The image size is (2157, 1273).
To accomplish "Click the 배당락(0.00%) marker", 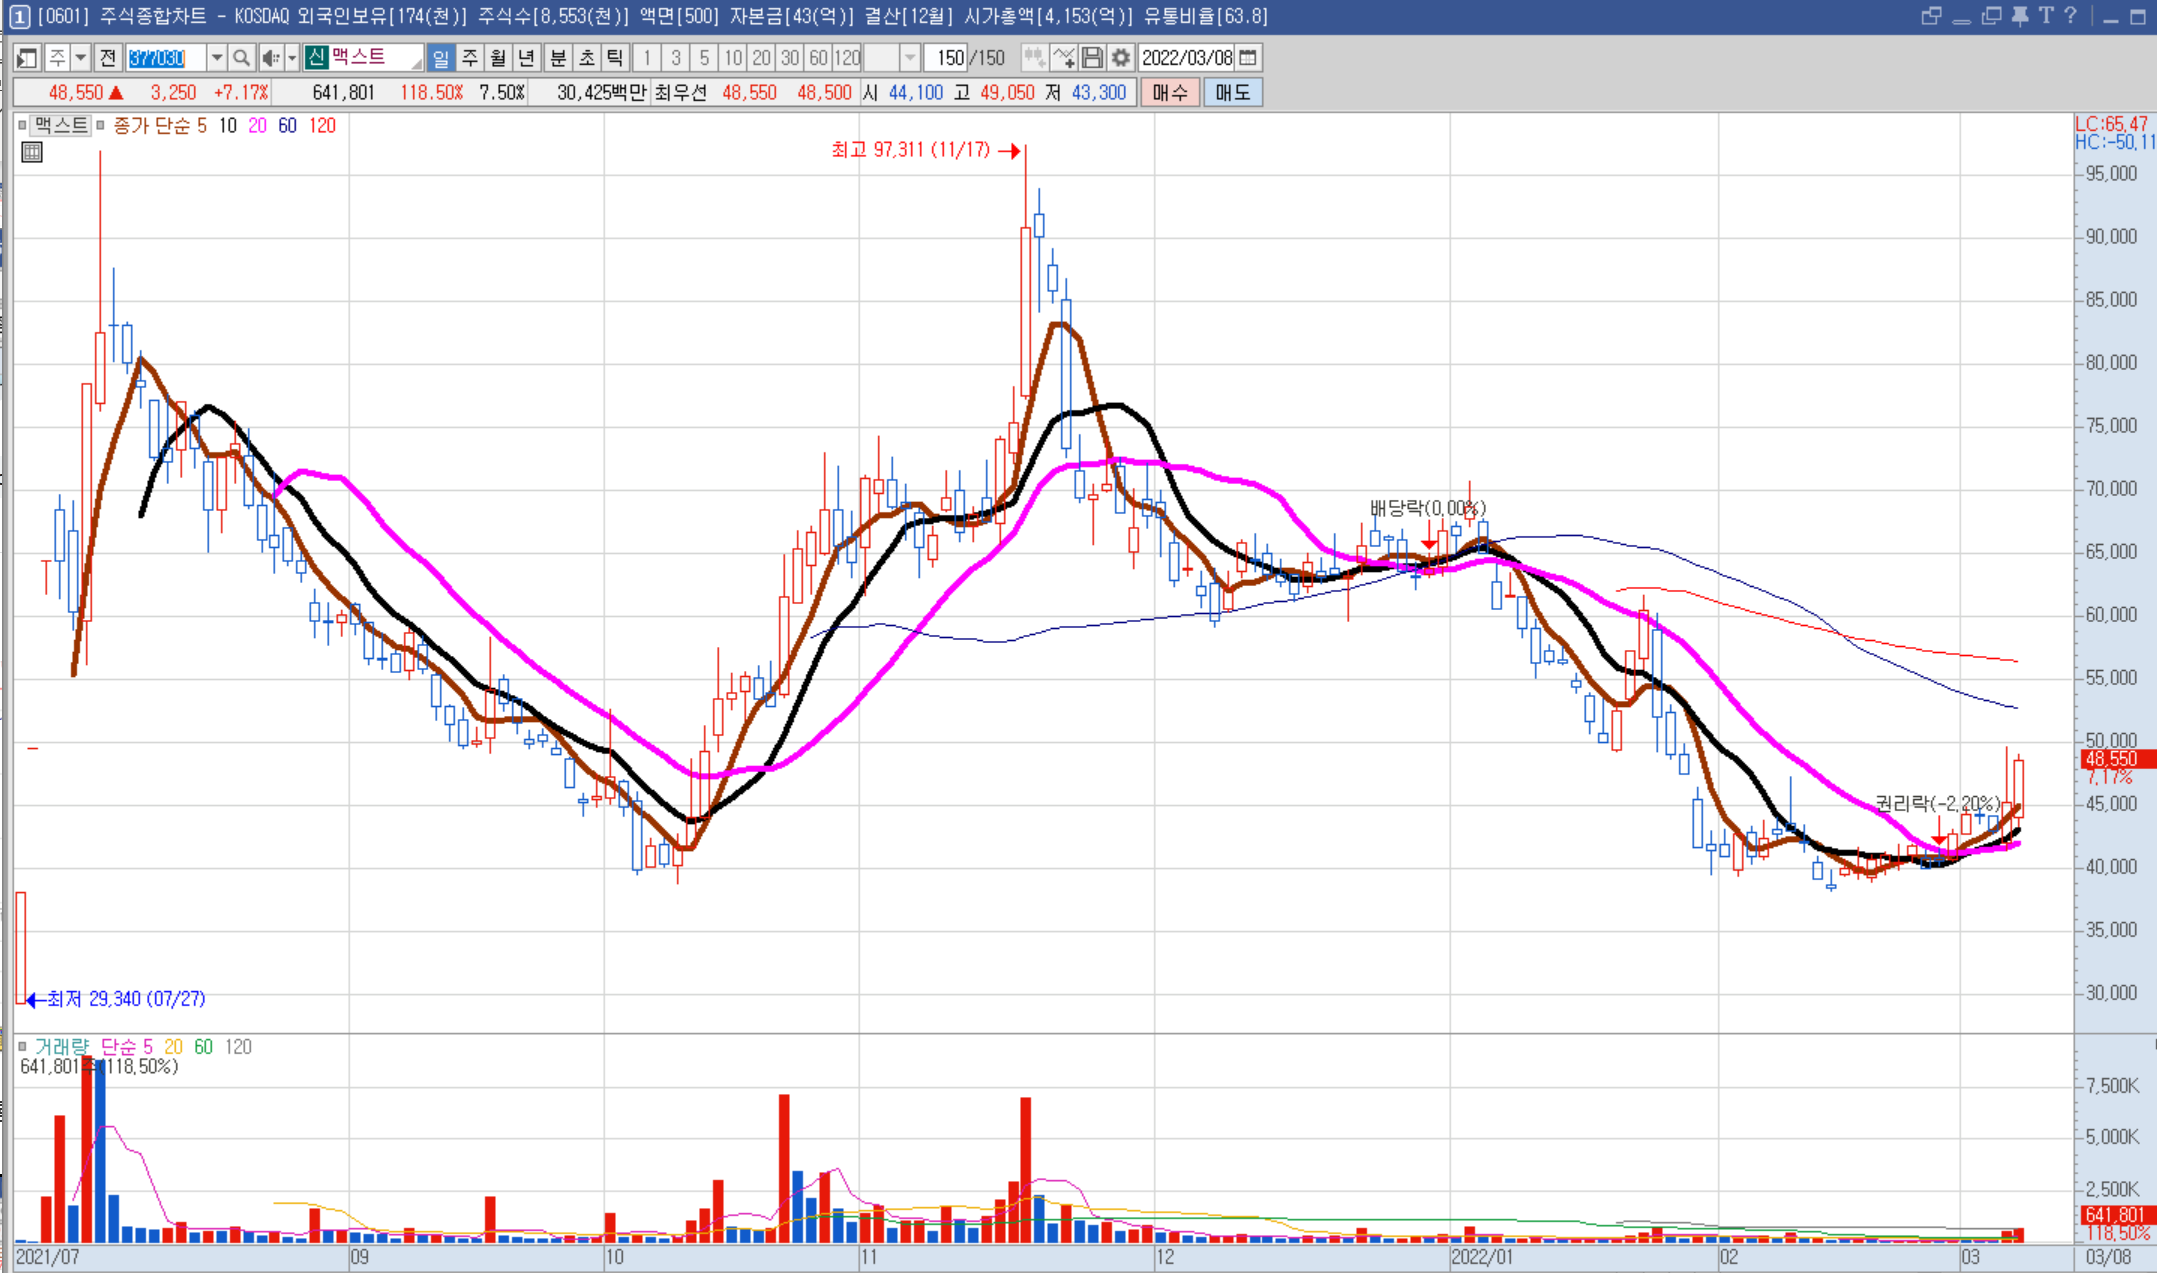I will [1428, 509].
